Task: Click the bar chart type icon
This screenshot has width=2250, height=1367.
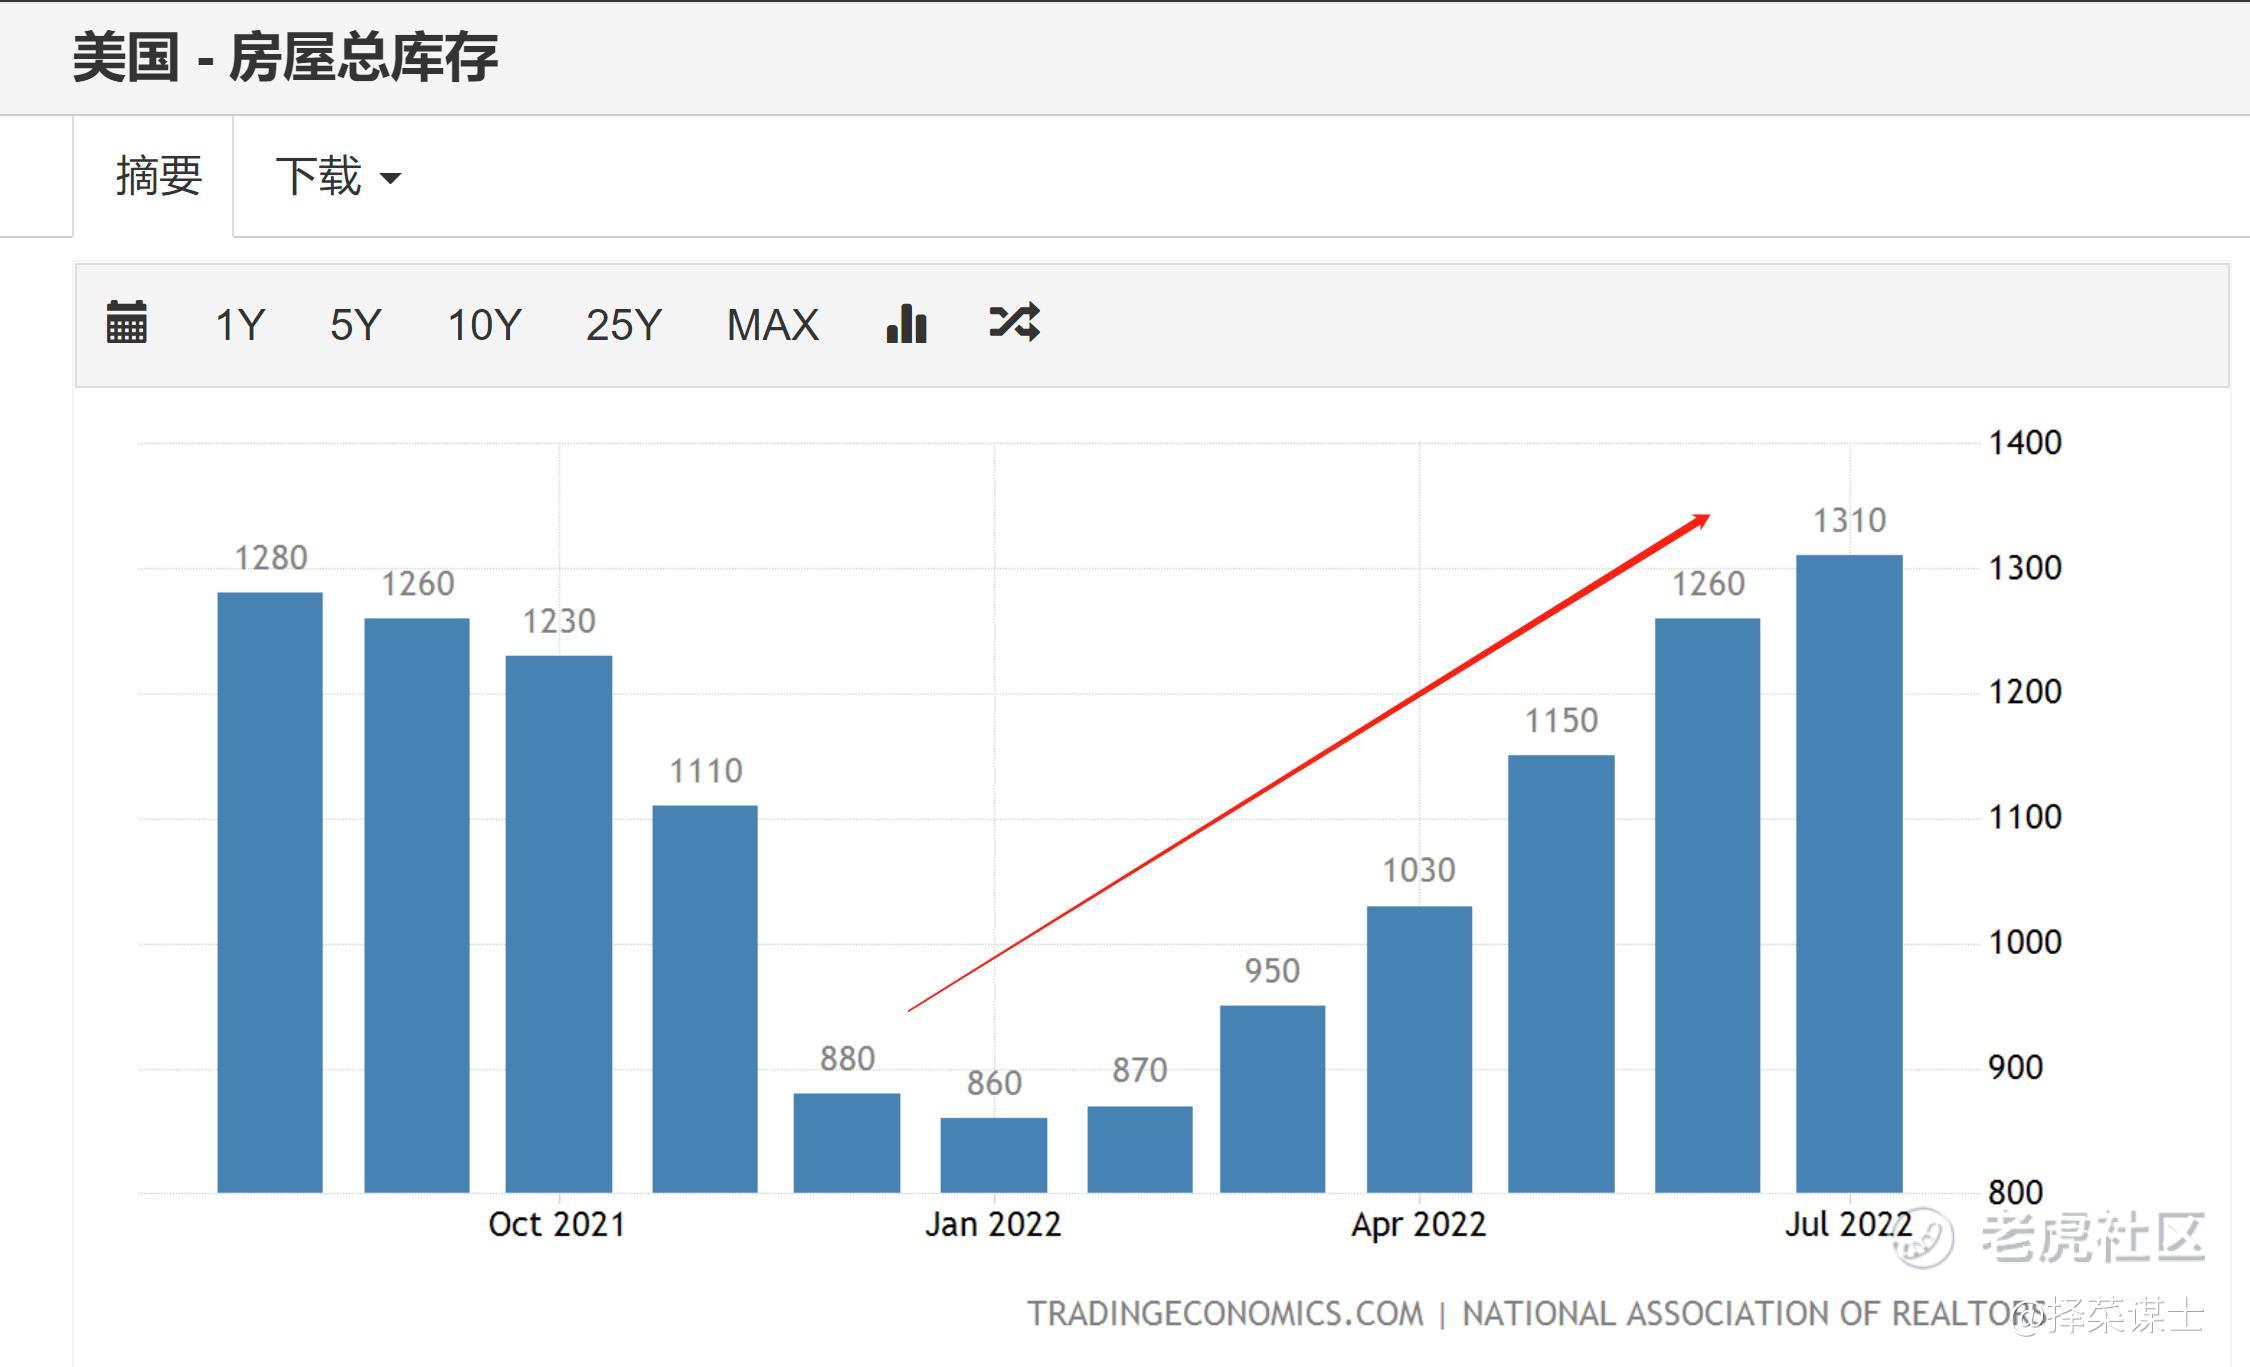Action: click(906, 323)
